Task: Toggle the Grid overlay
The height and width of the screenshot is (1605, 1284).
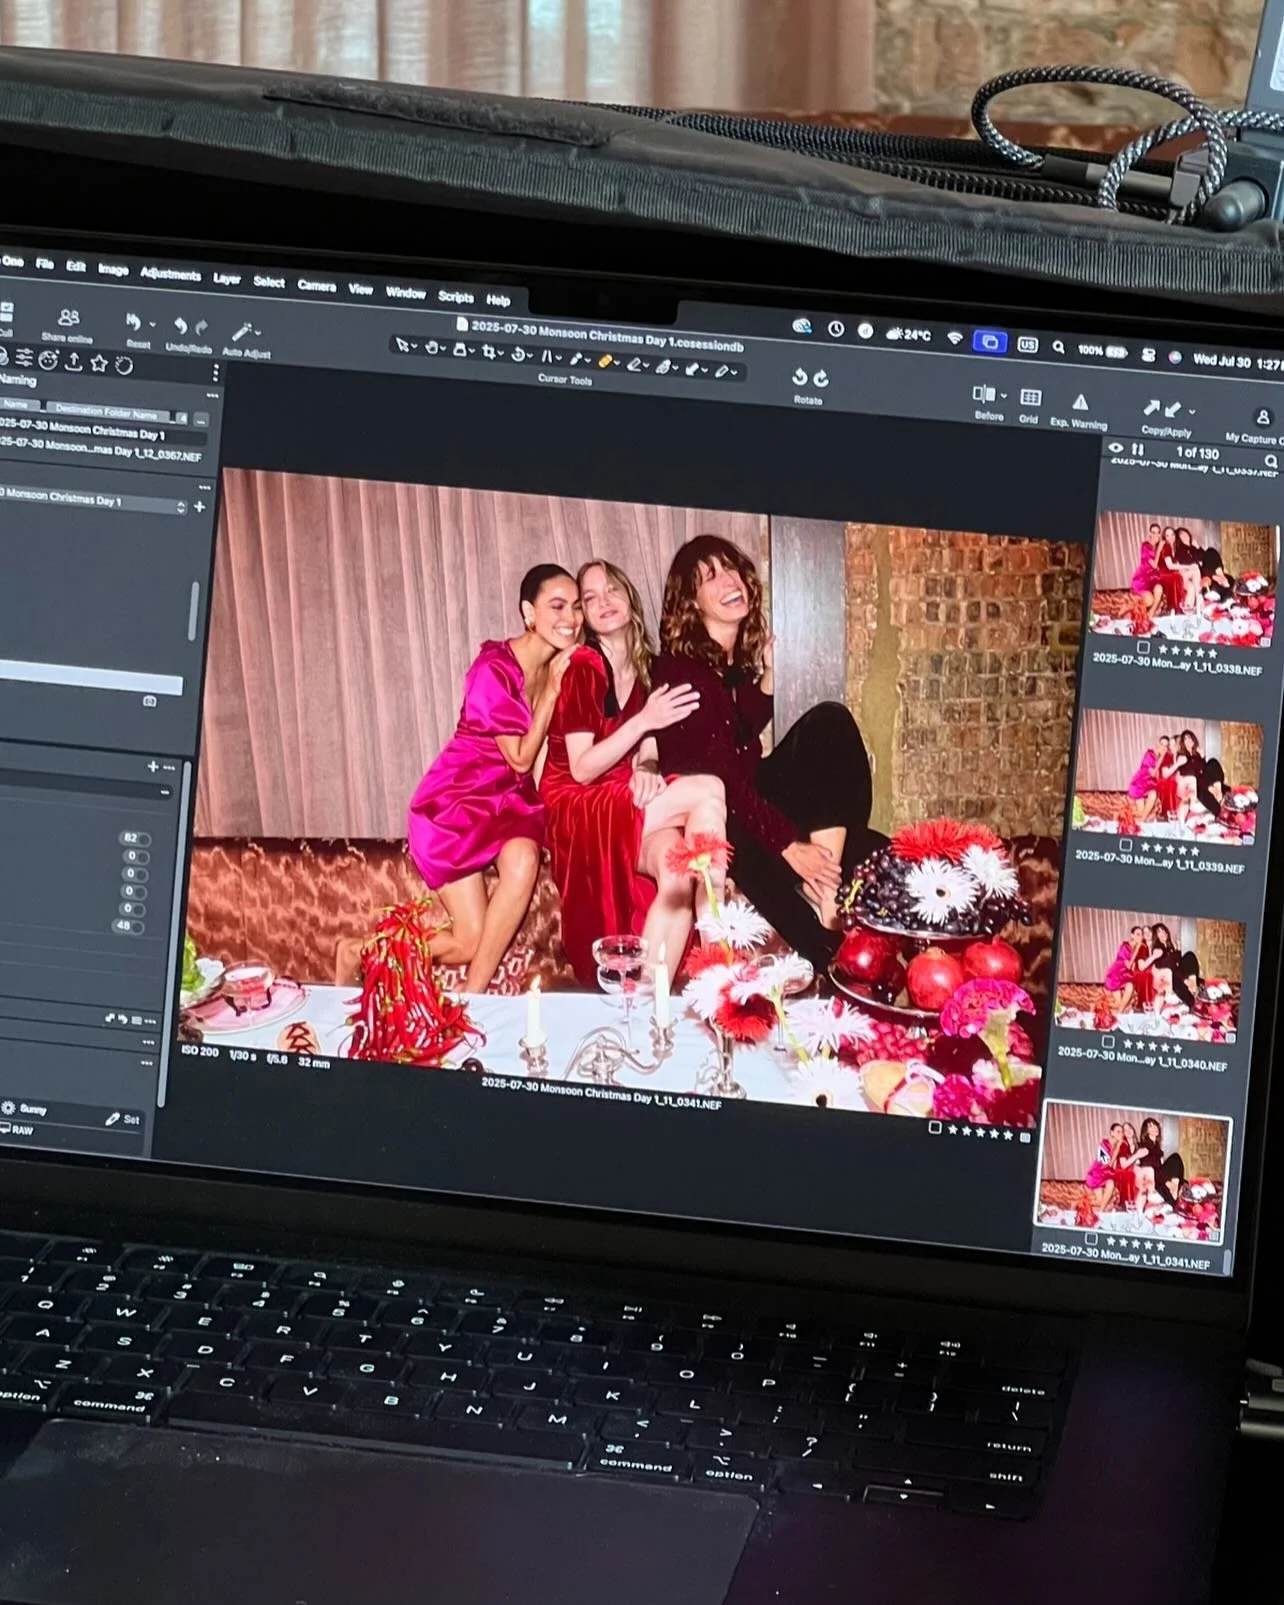Action: coord(1031,398)
